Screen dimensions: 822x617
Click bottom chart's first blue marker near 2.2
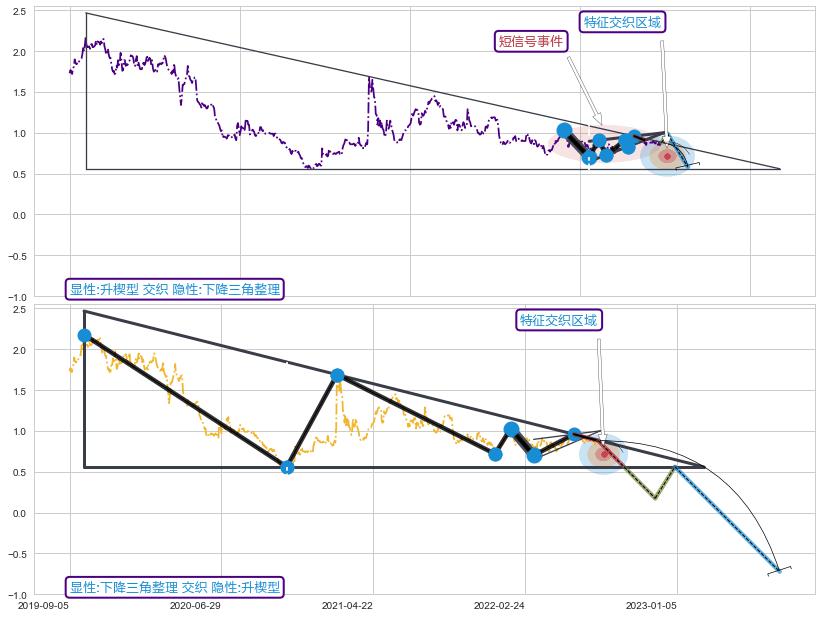[x=85, y=336]
